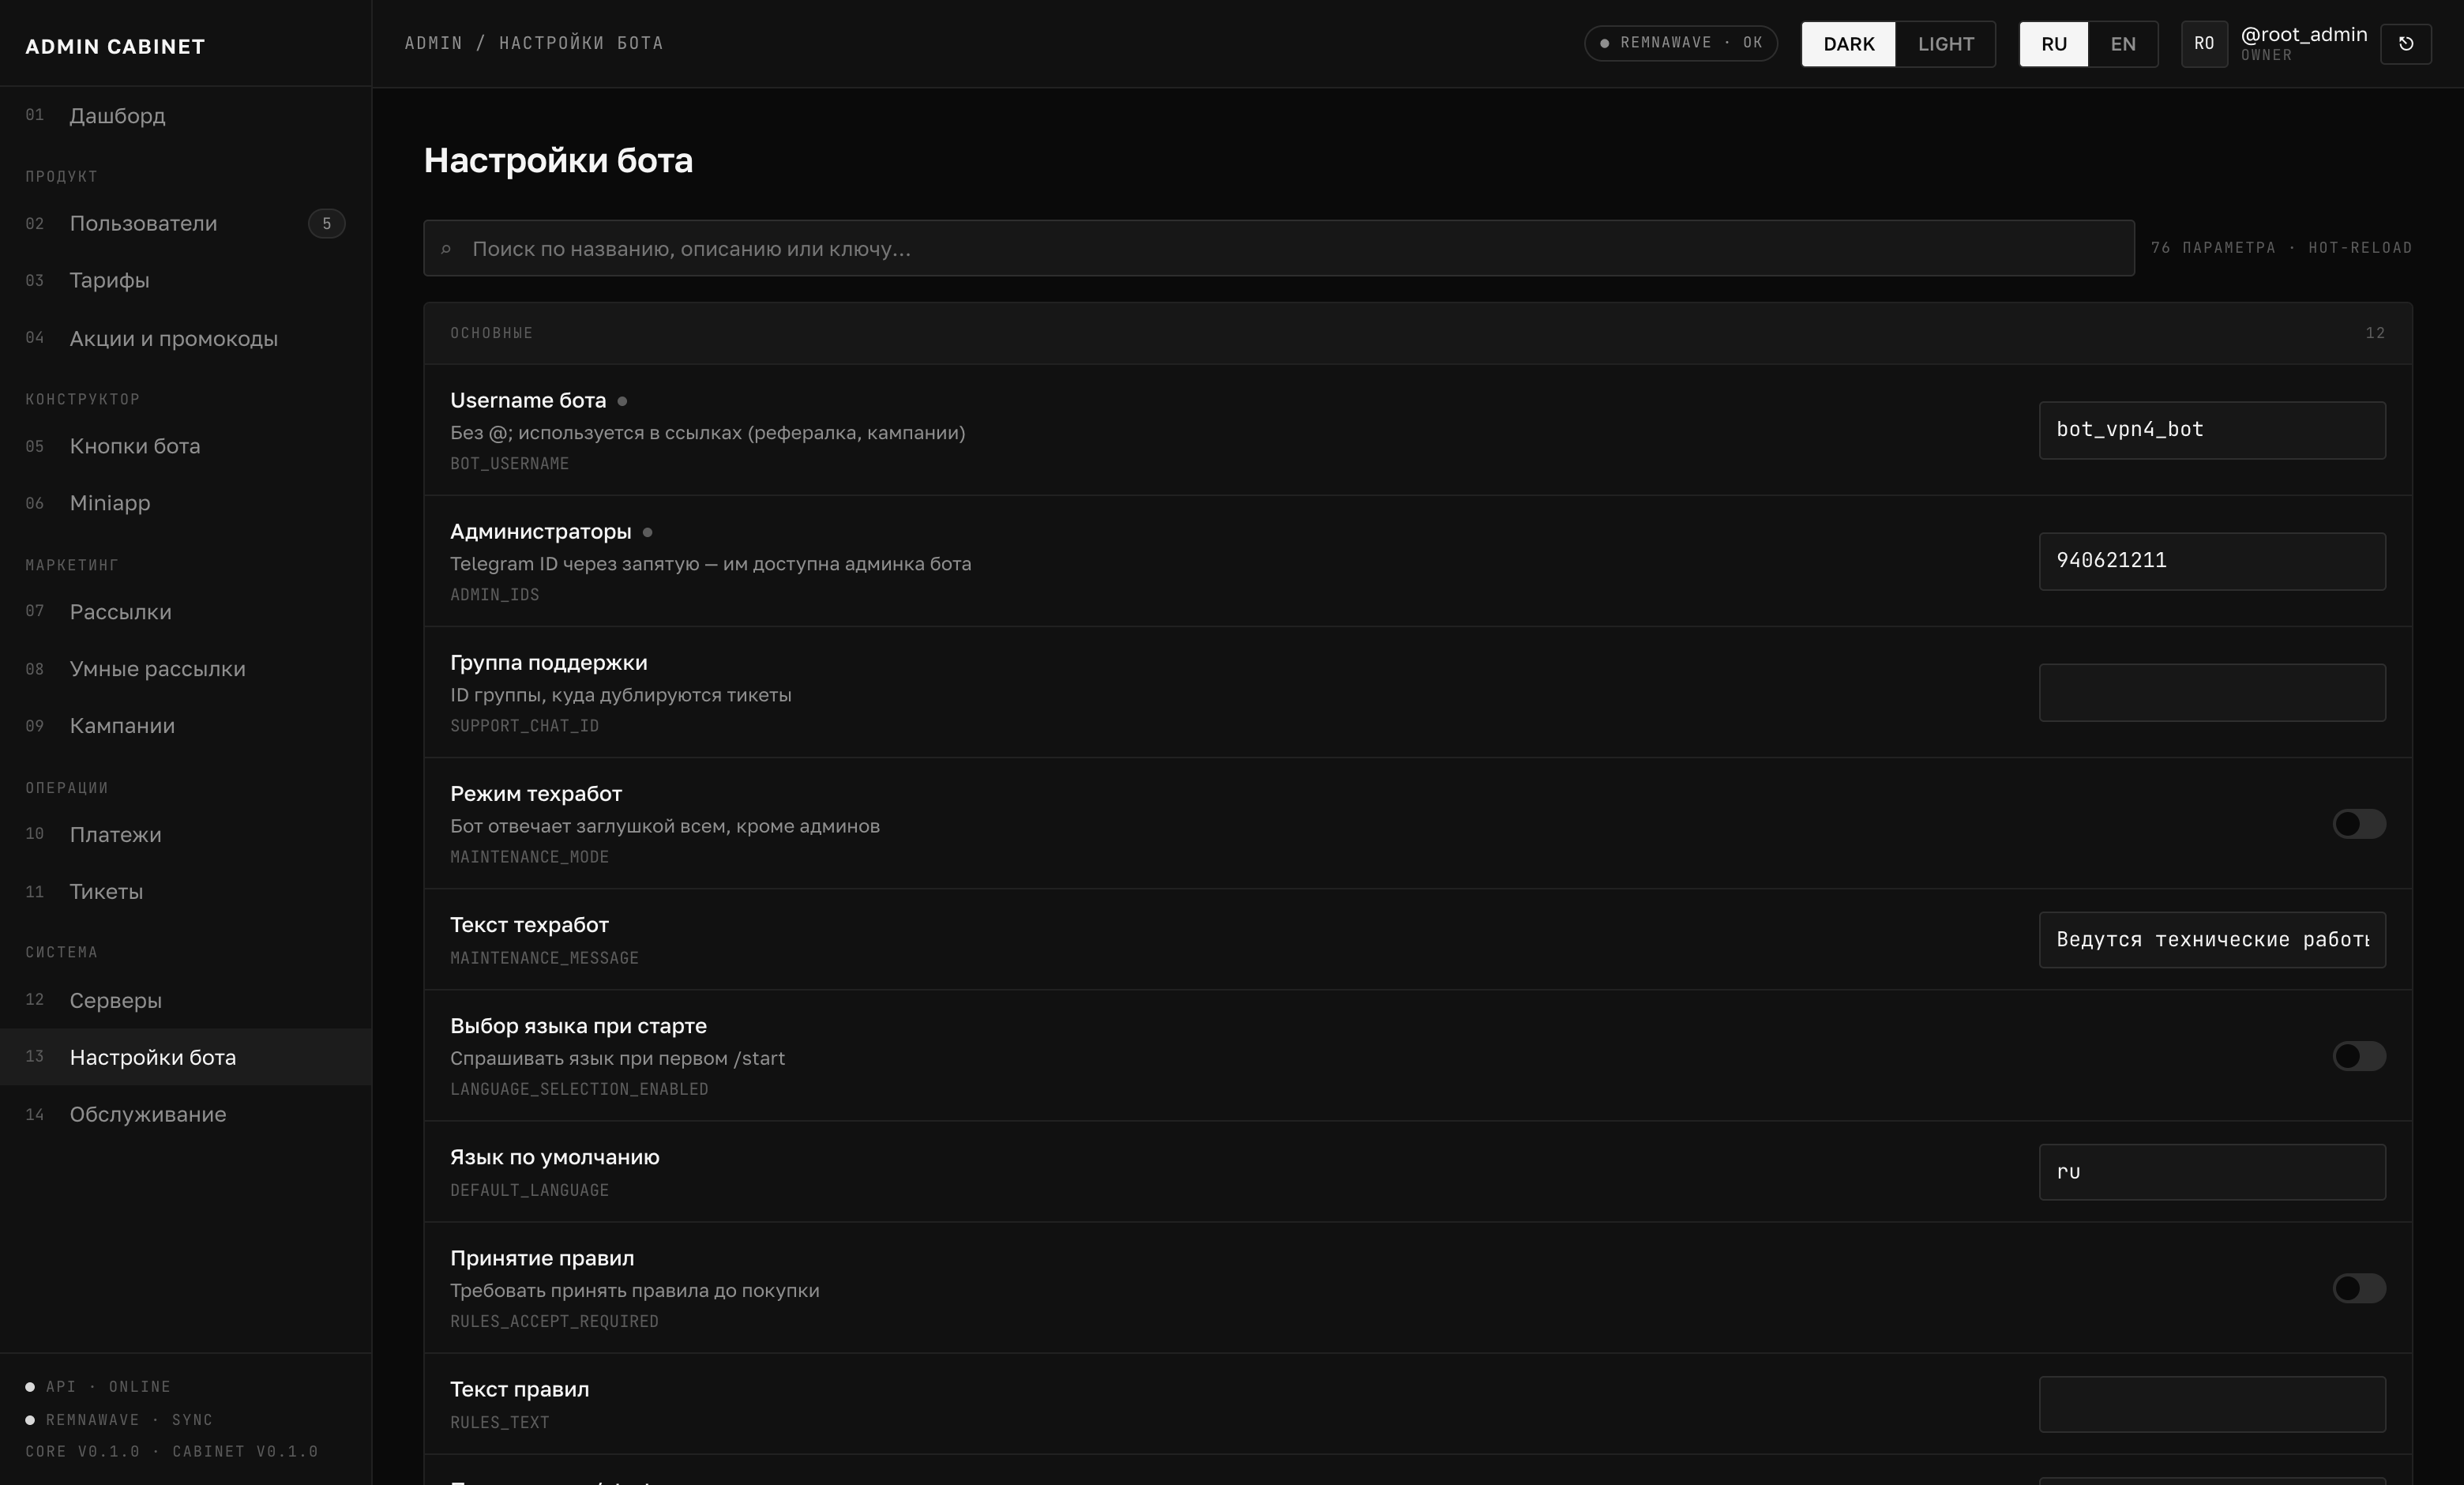This screenshot has width=2464, height=1485.
Task: Click the ADMIN breadcrumb link
Action: [x=433, y=43]
